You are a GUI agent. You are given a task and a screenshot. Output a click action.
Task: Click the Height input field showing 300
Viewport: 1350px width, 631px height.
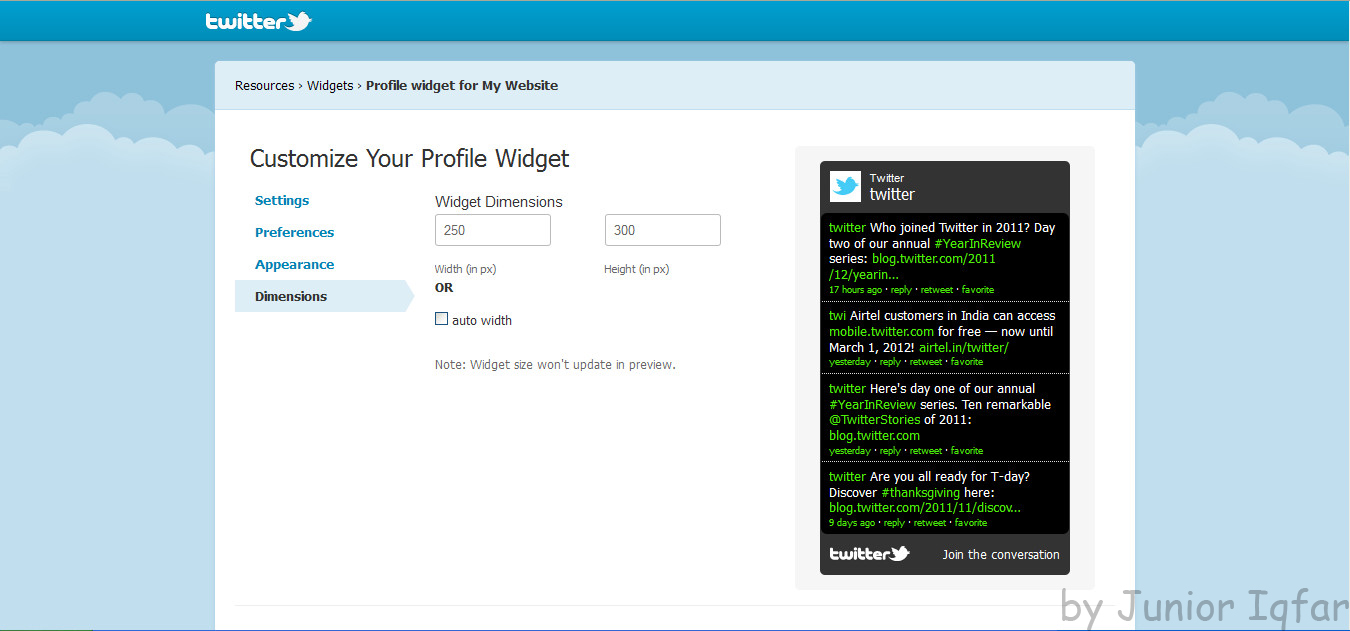pos(663,230)
